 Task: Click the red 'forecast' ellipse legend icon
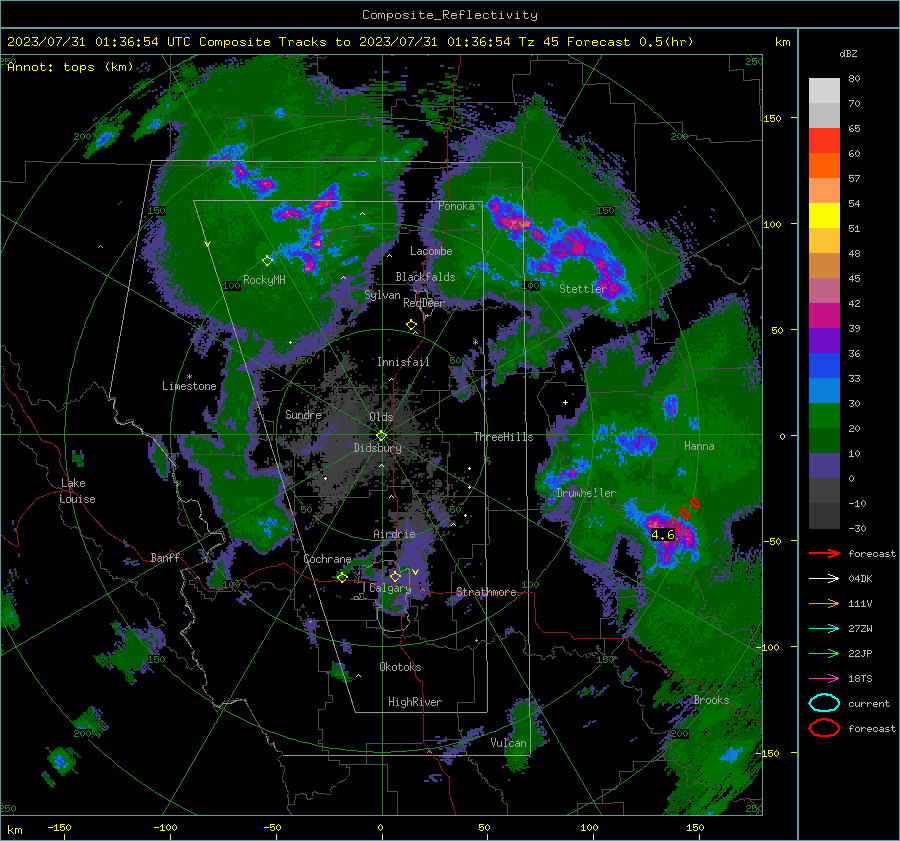point(824,728)
